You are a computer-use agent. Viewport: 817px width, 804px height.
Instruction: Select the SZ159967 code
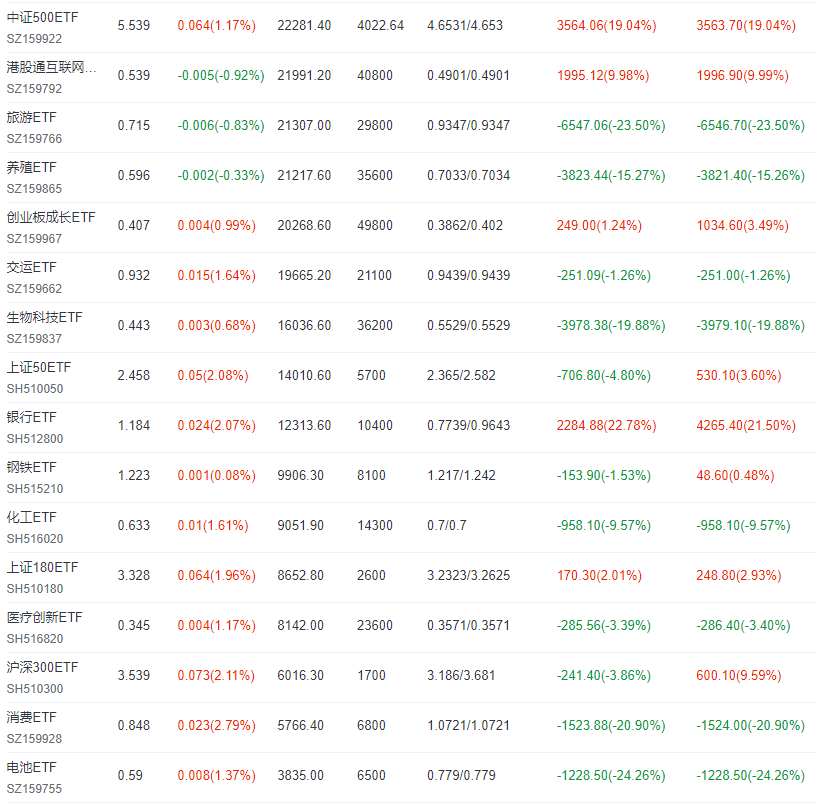click(x=34, y=239)
